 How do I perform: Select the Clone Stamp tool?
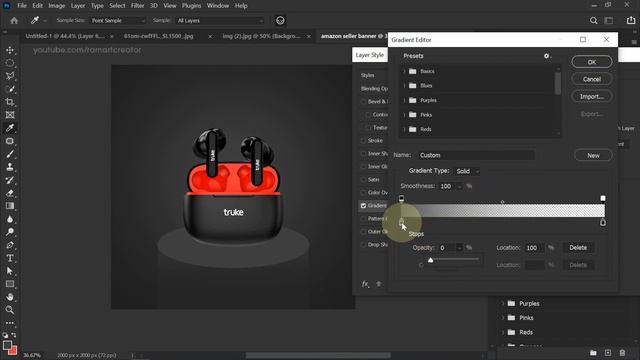10,167
